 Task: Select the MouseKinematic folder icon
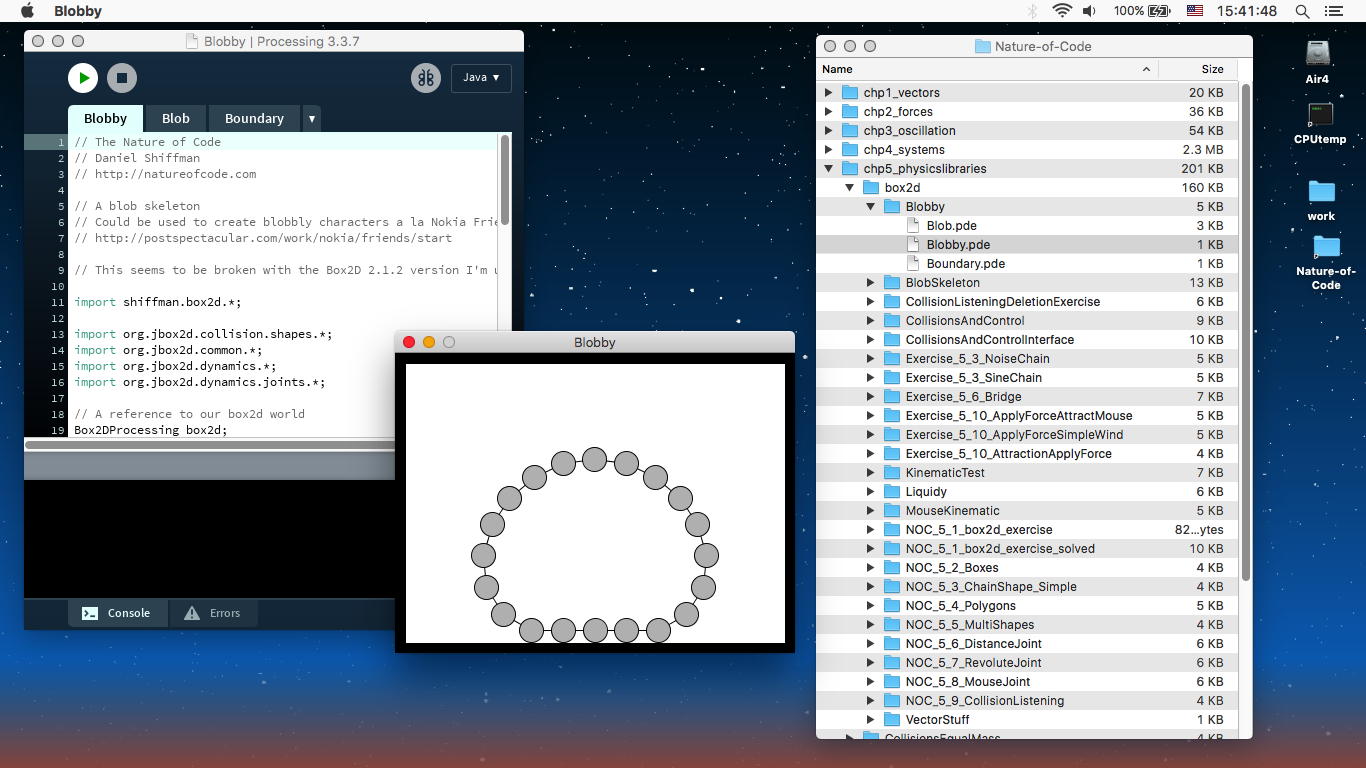click(x=892, y=510)
